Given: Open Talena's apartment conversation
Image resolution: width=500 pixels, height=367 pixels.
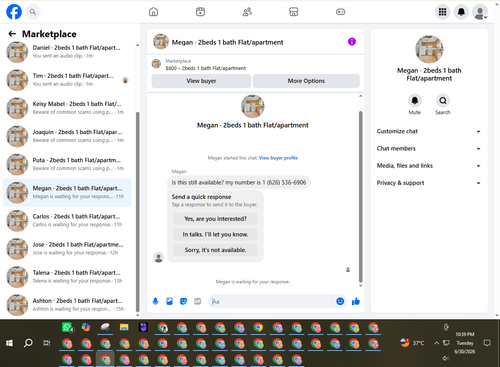Looking at the screenshot, I should coord(68,277).
